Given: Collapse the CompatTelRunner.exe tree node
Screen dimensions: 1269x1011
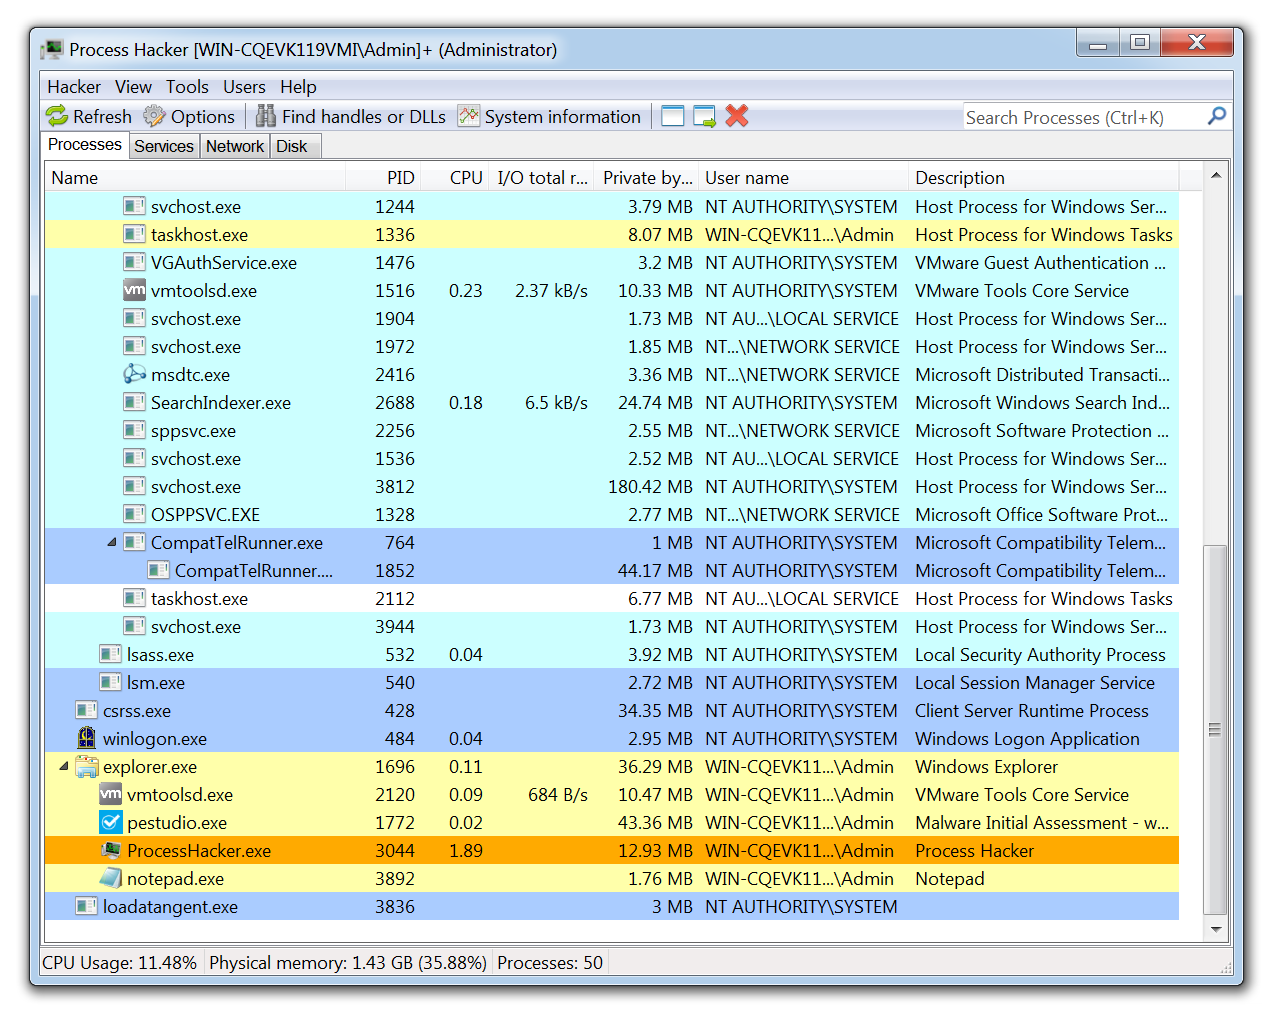Looking at the screenshot, I should (x=112, y=542).
